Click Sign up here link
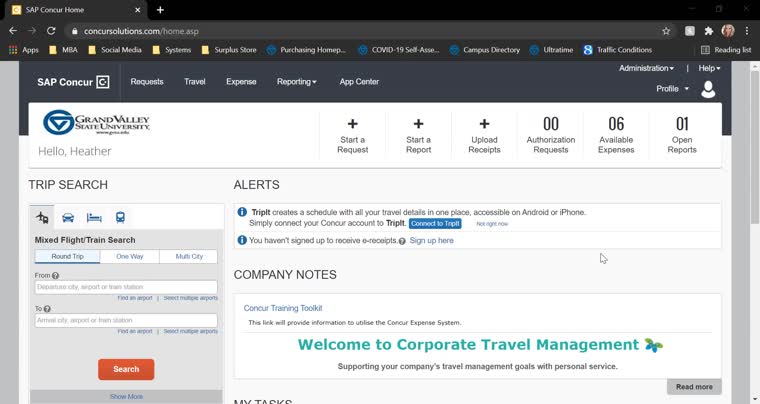The height and width of the screenshot is (404, 760). pos(431,240)
